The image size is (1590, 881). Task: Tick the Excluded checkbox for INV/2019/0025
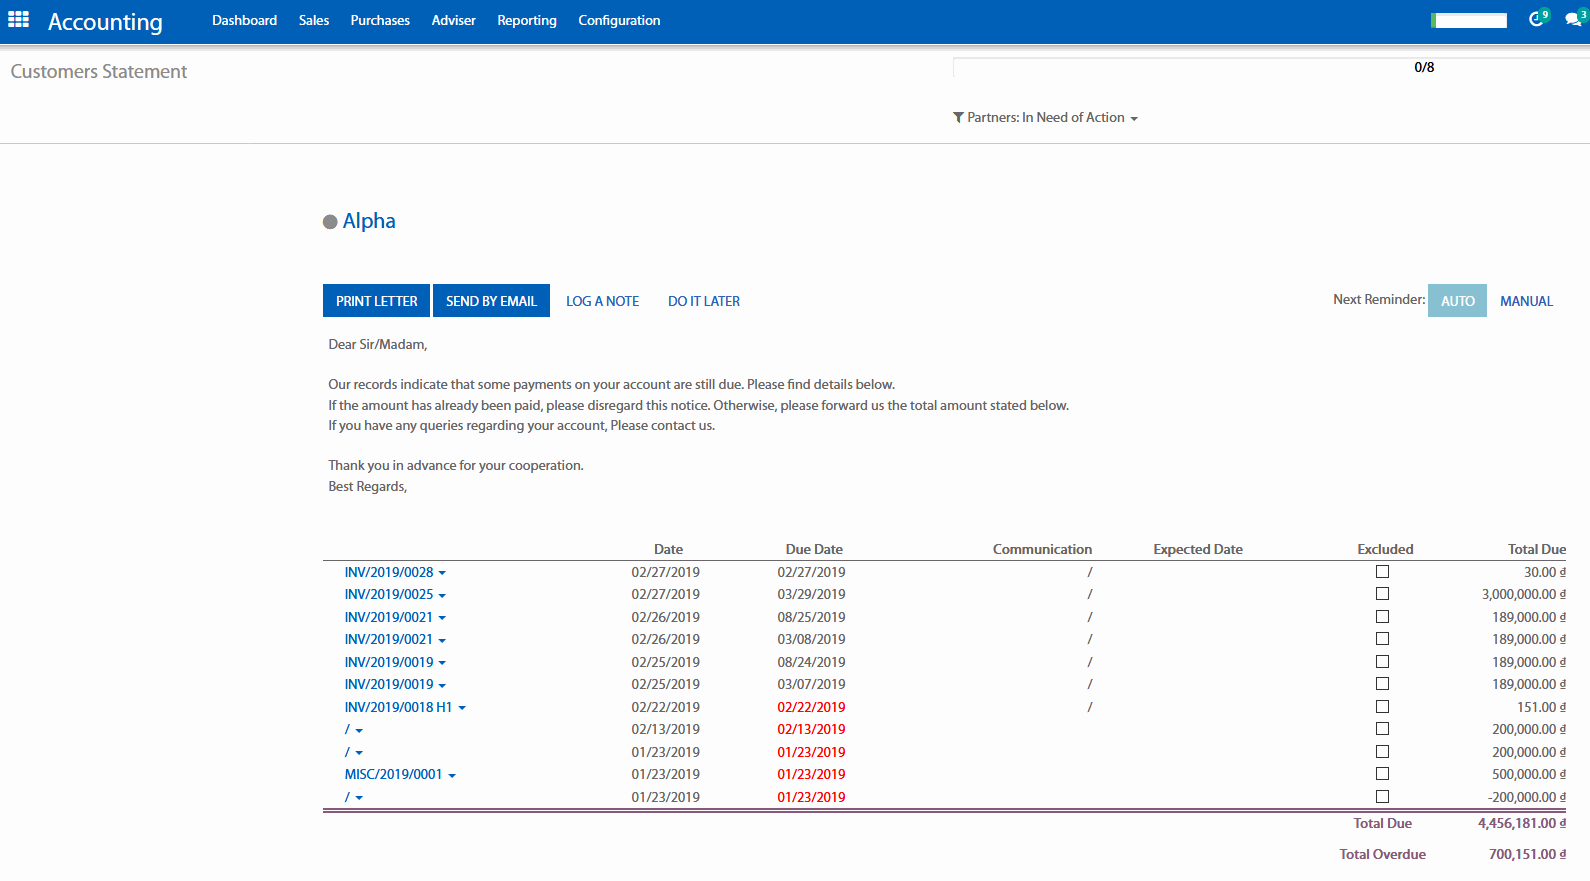point(1382,594)
